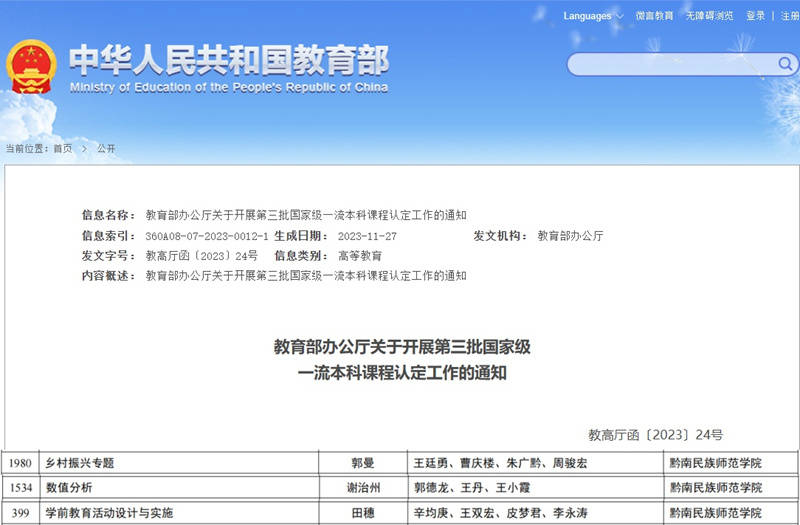This screenshot has width=800, height=525.
Task: Click the 中华人民共和国教育部 site title
Action: [x=228, y=60]
